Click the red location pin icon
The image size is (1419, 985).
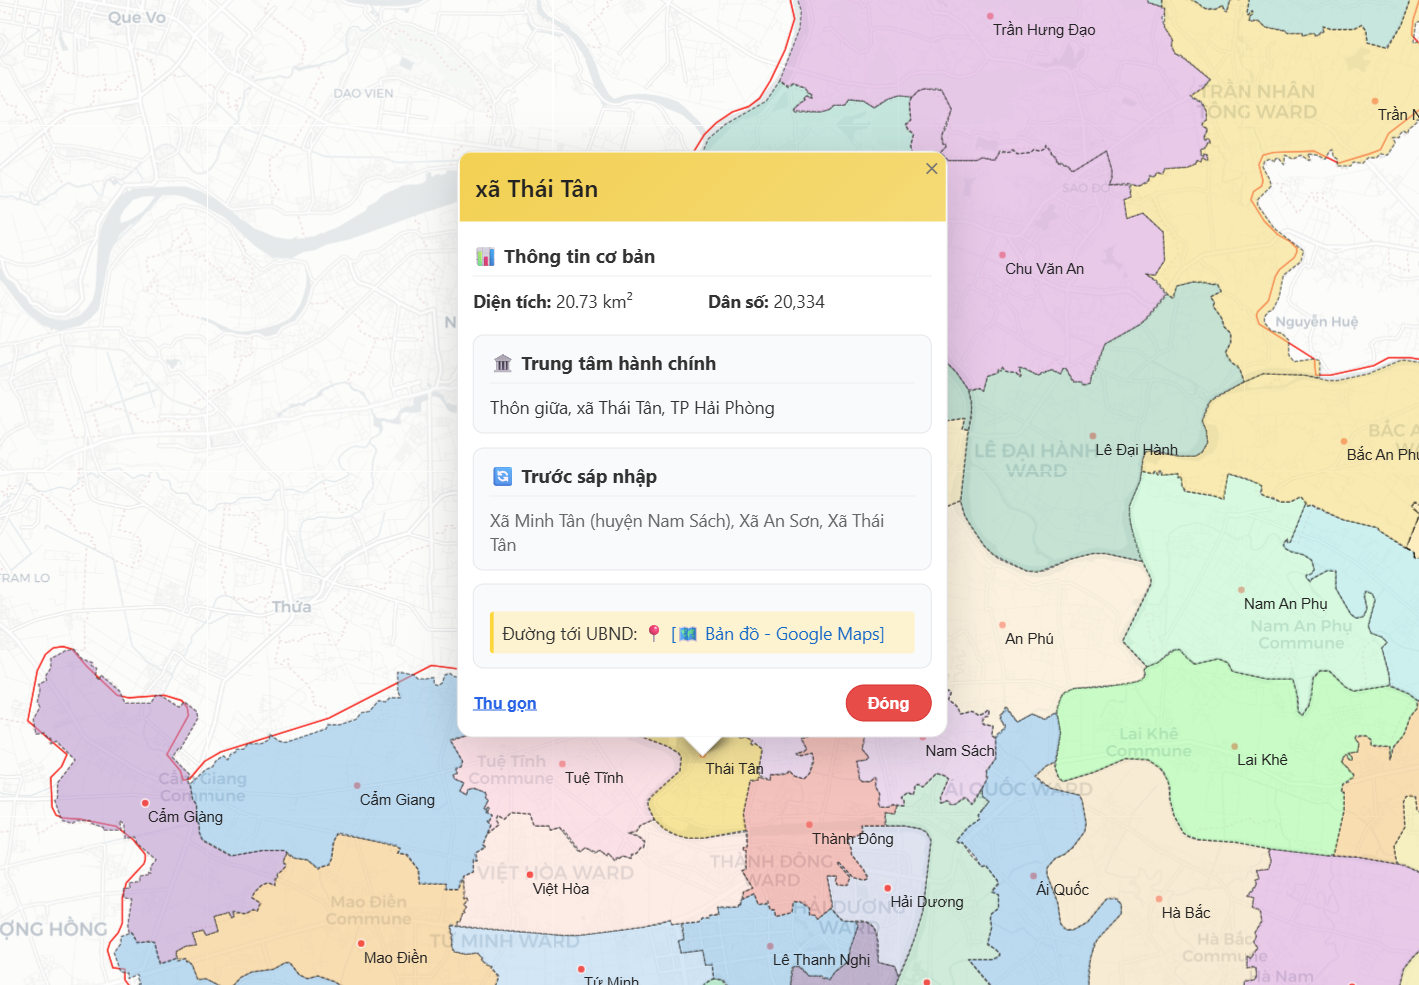[654, 633]
